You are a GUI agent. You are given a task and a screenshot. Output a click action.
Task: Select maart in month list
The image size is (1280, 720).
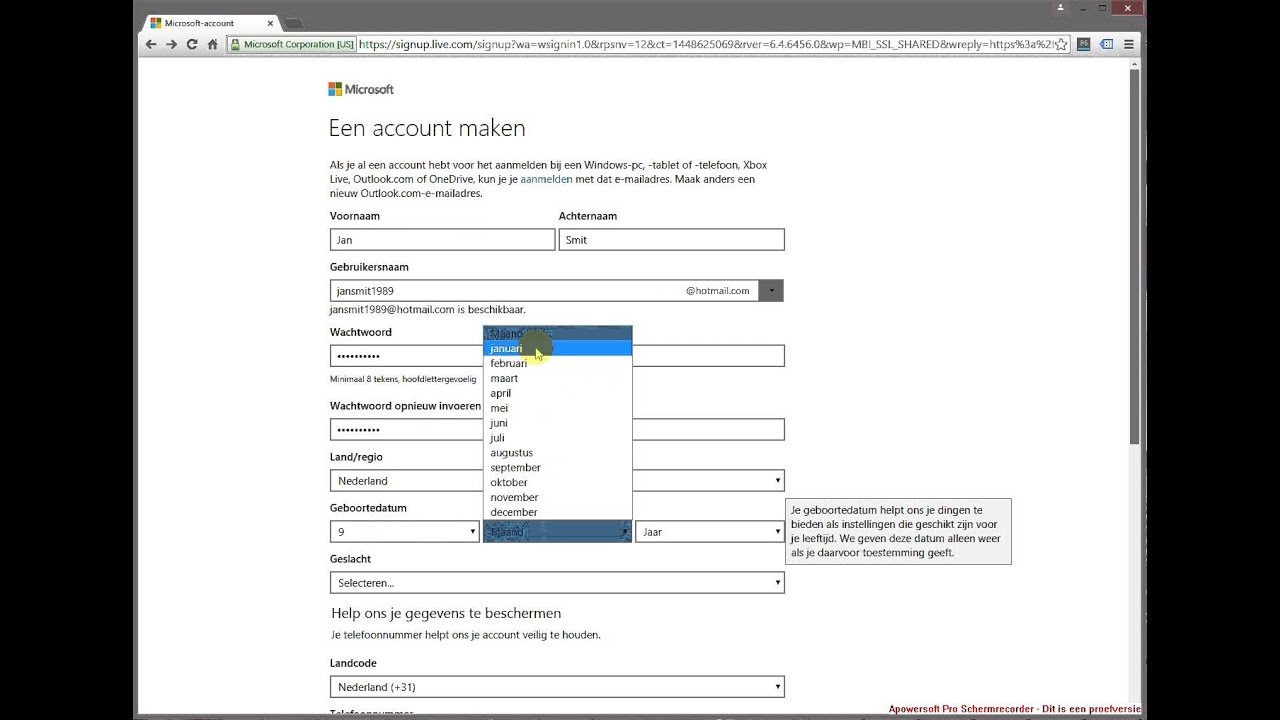click(x=557, y=378)
